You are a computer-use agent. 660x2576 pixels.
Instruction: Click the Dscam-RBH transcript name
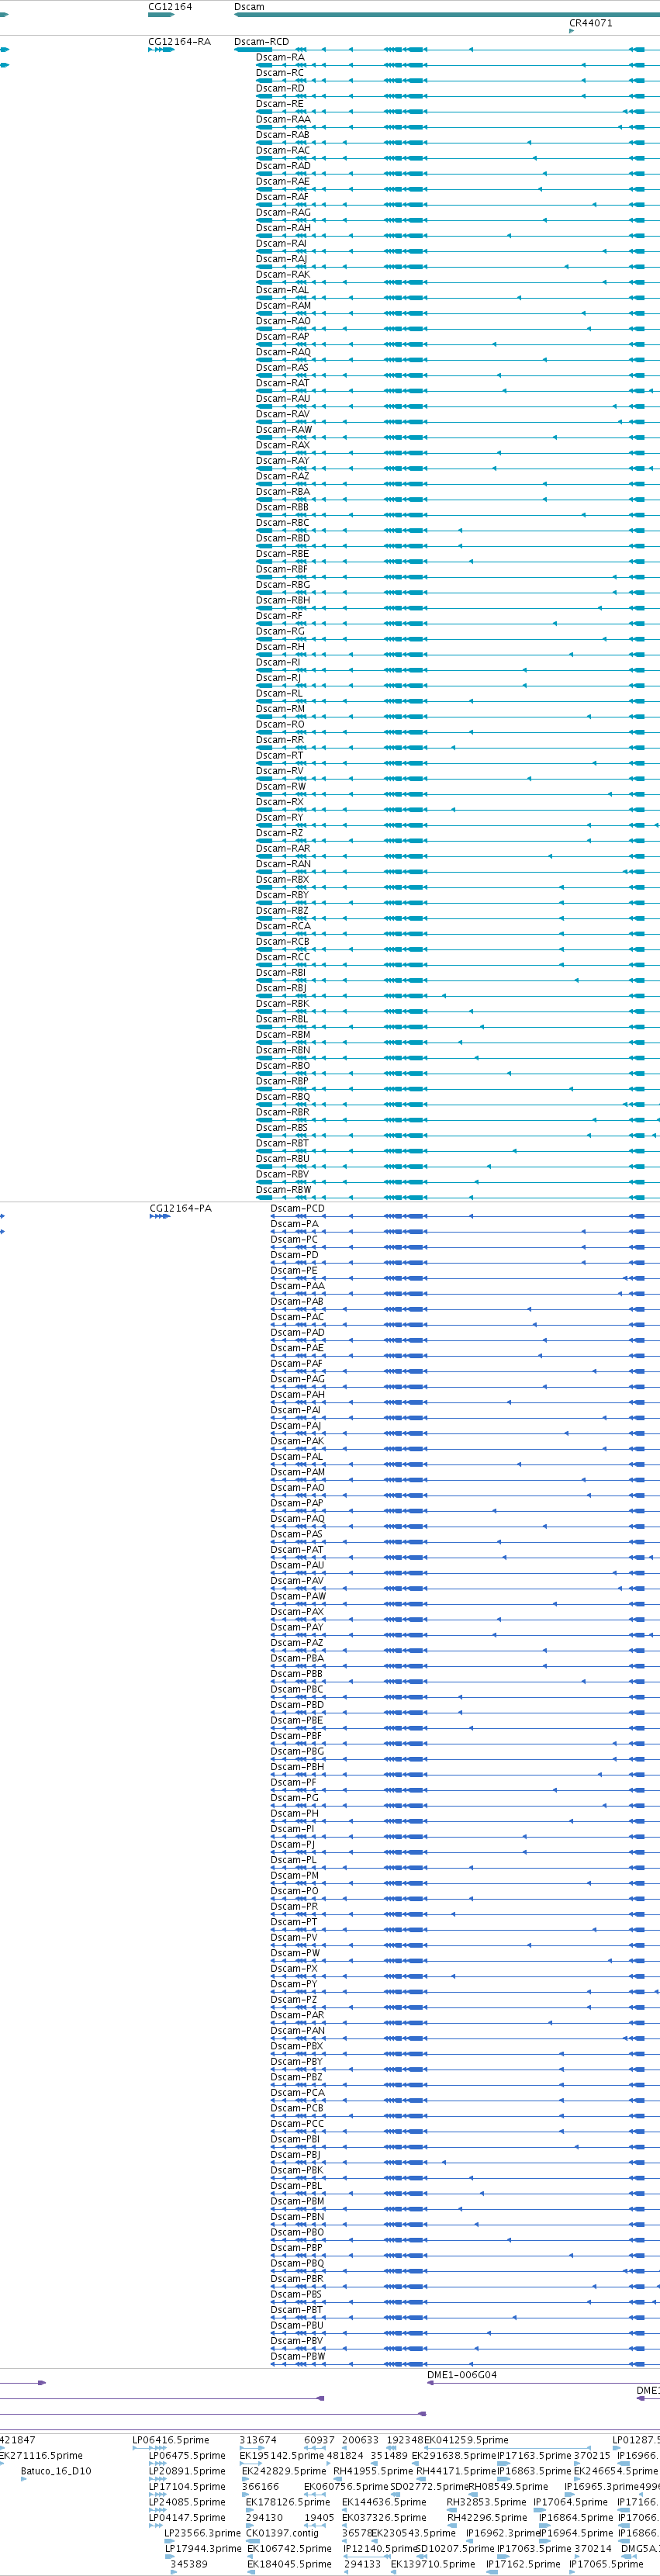pyautogui.click(x=283, y=600)
